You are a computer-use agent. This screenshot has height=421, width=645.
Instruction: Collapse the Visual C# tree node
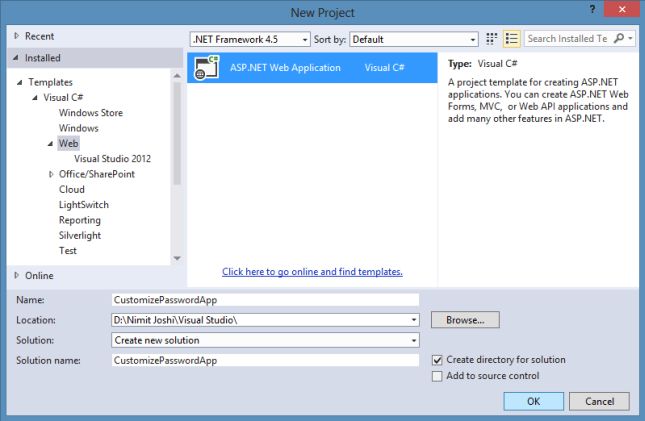click(x=35, y=98)
